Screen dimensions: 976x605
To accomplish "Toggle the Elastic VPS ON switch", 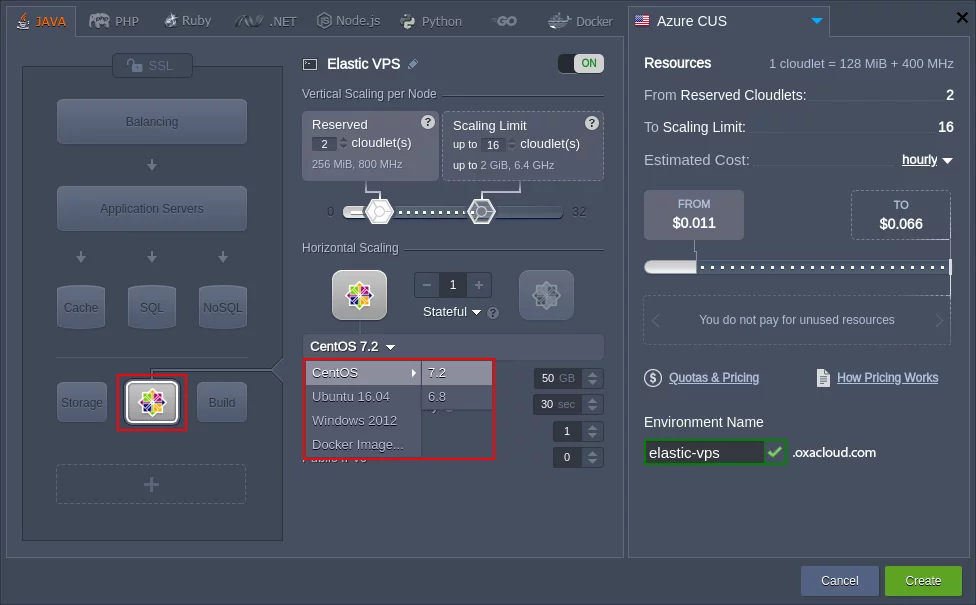I will [x=581, y=63].
